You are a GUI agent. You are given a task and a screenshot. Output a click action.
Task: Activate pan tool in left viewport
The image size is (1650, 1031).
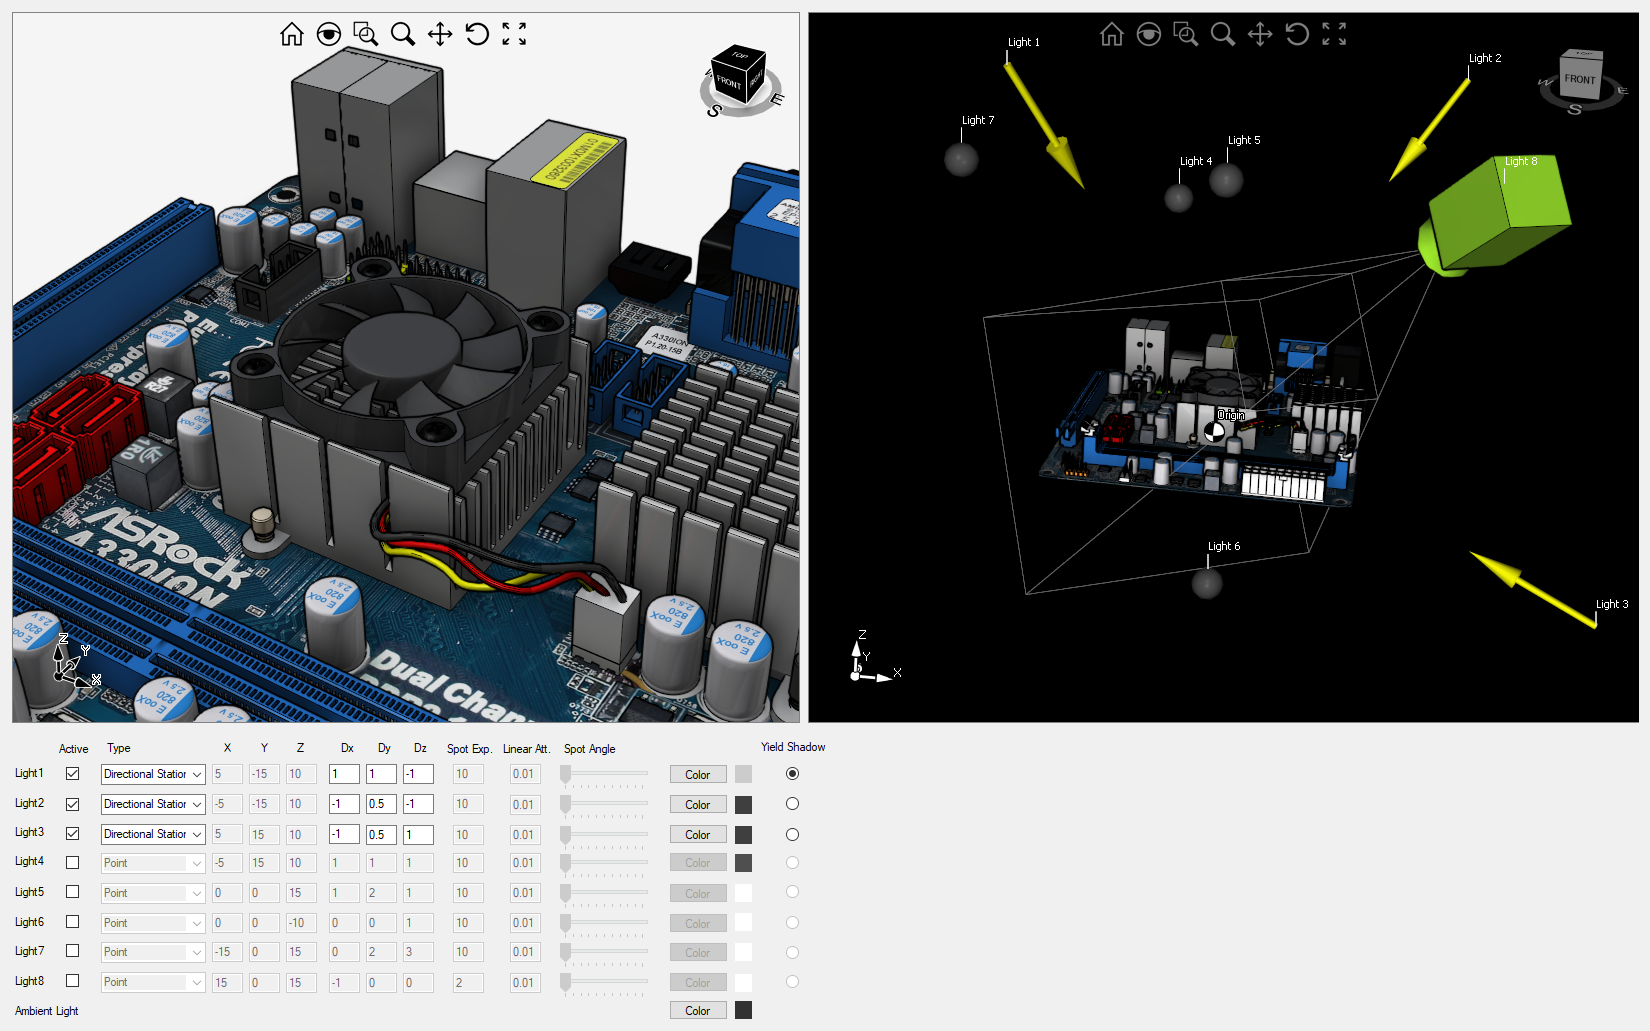pos(440,35)
